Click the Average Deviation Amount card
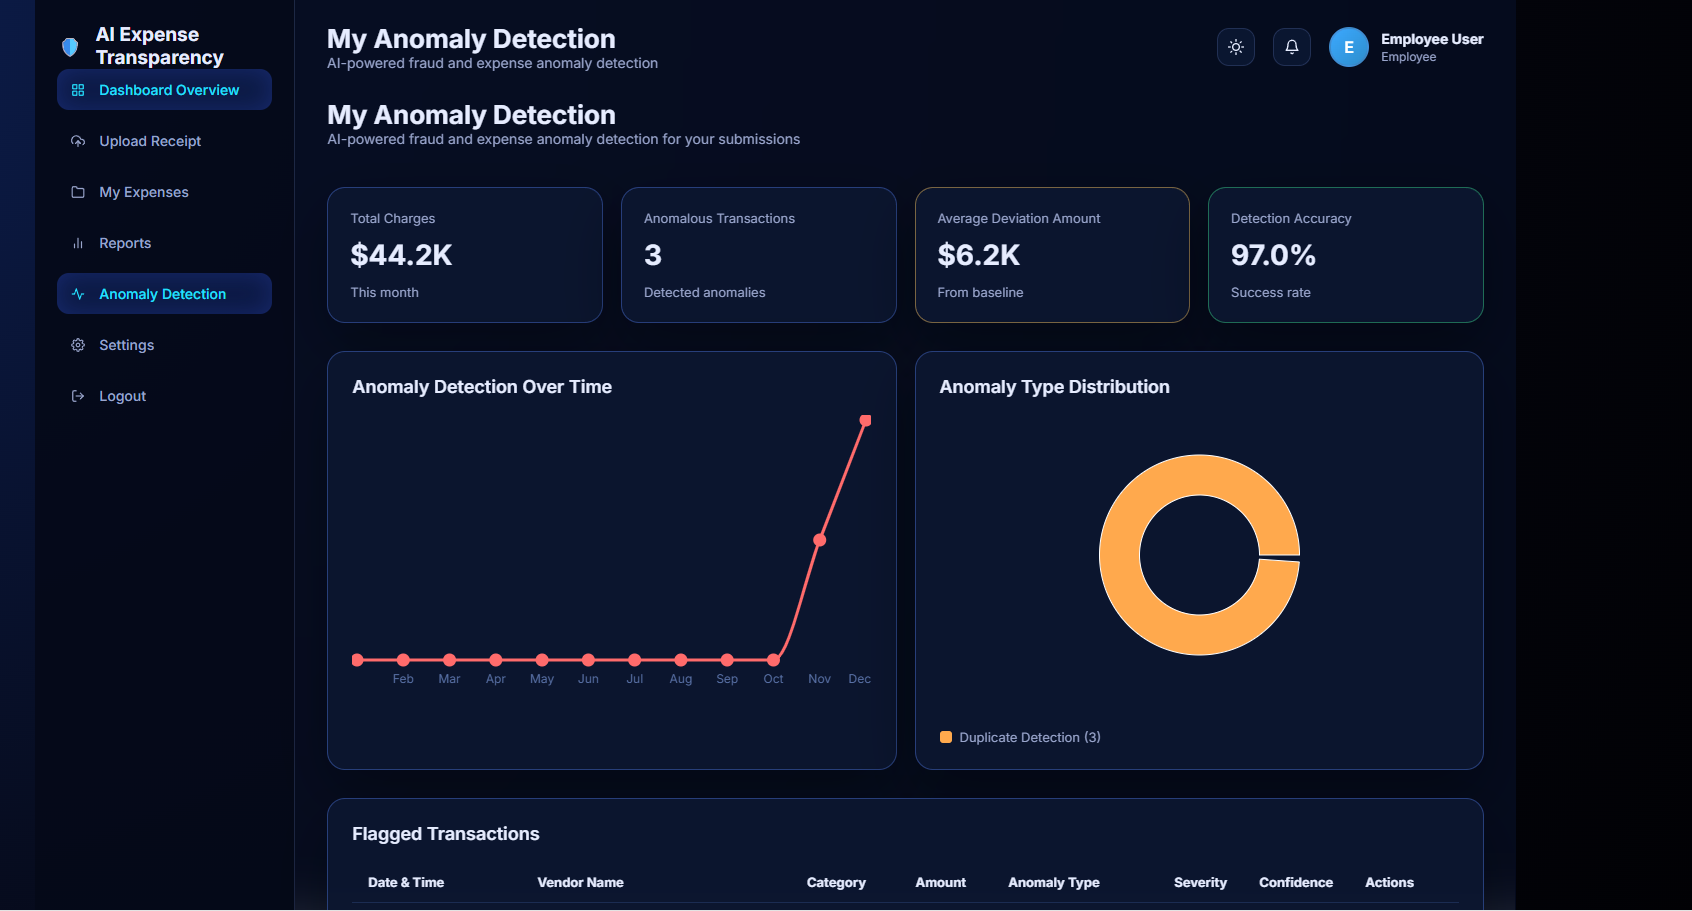The width and height of the screenshot is (1692, 911). click(x=1052, y=255)
